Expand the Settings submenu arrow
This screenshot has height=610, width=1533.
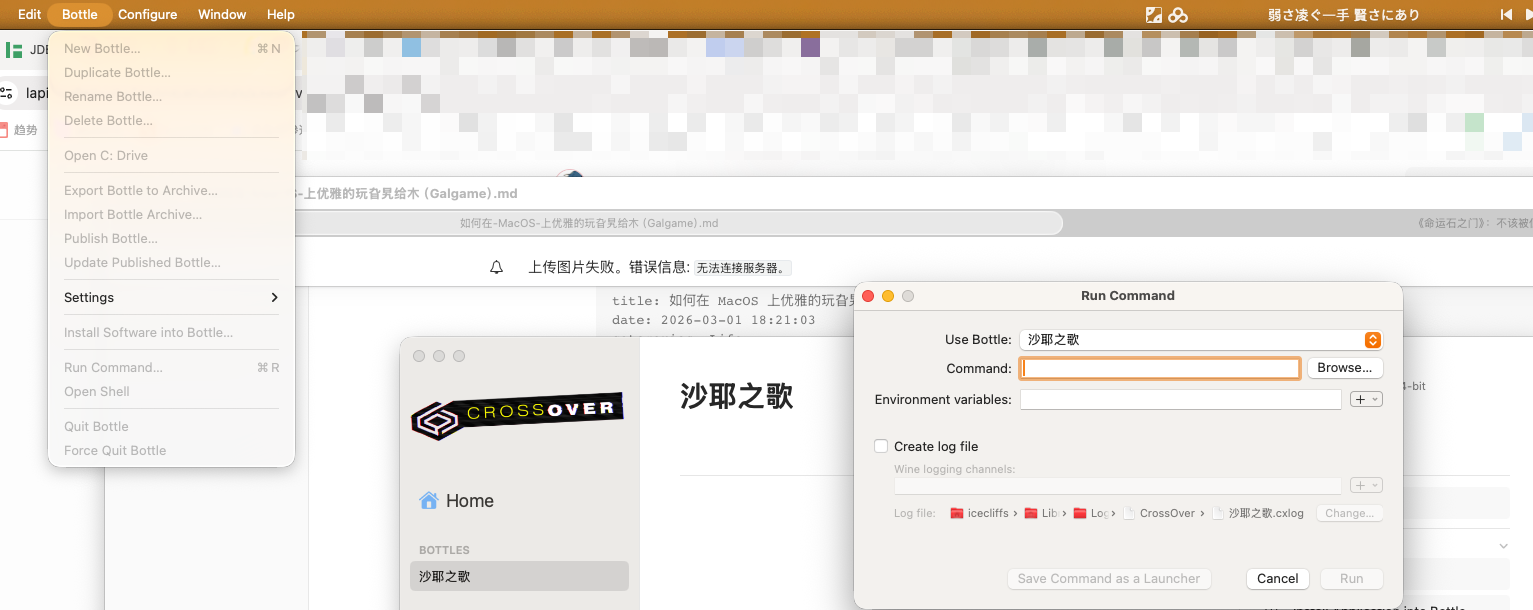(274, 298)
